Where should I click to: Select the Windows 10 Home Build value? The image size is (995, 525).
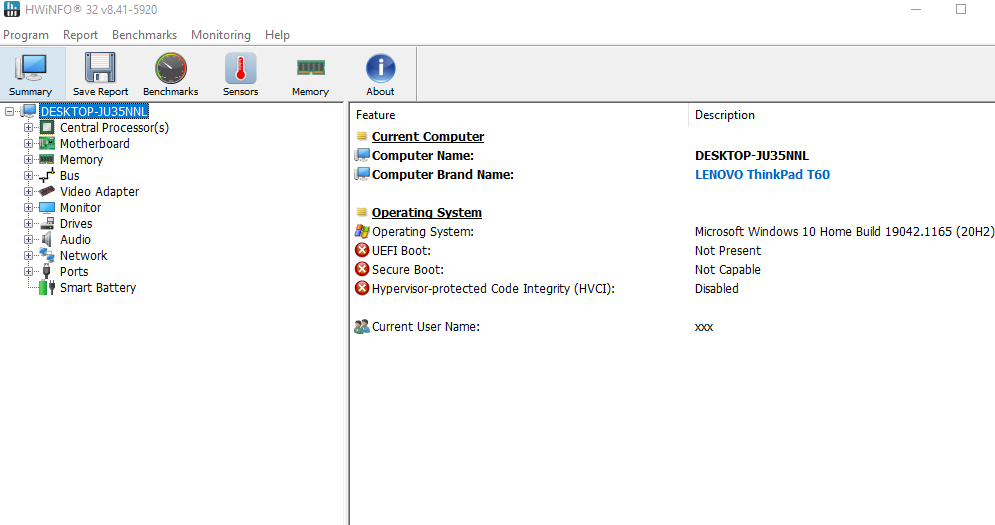pos(844,232)
